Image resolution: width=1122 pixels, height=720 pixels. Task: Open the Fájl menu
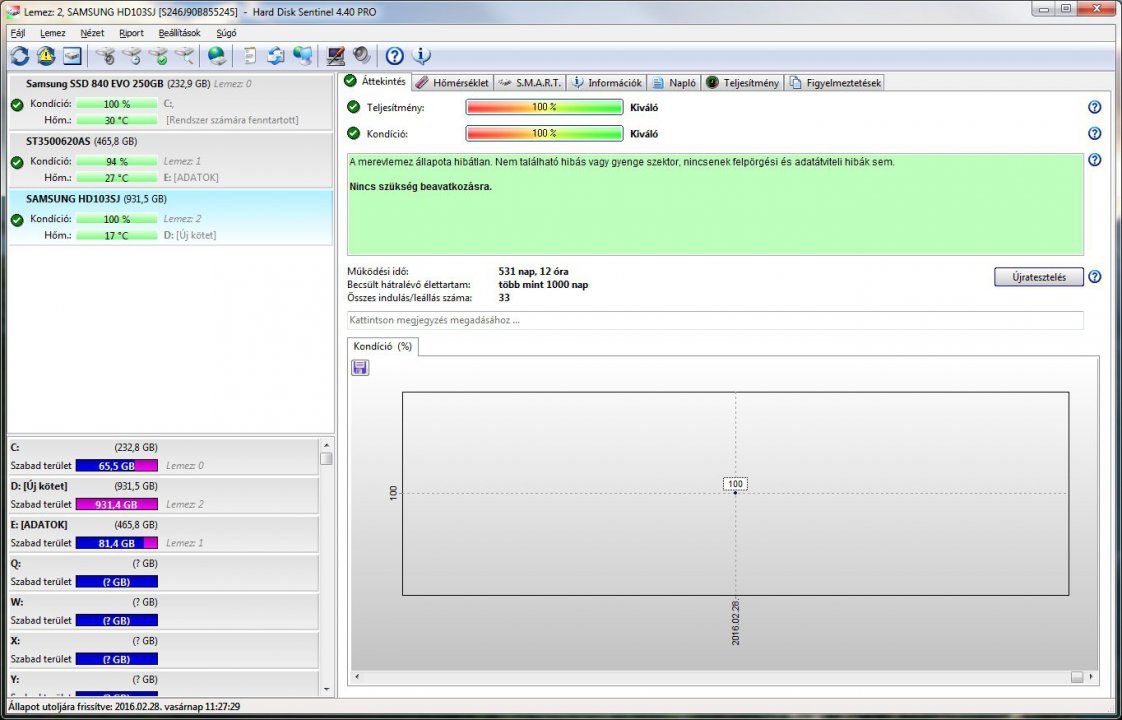click(x=18, y=33)
